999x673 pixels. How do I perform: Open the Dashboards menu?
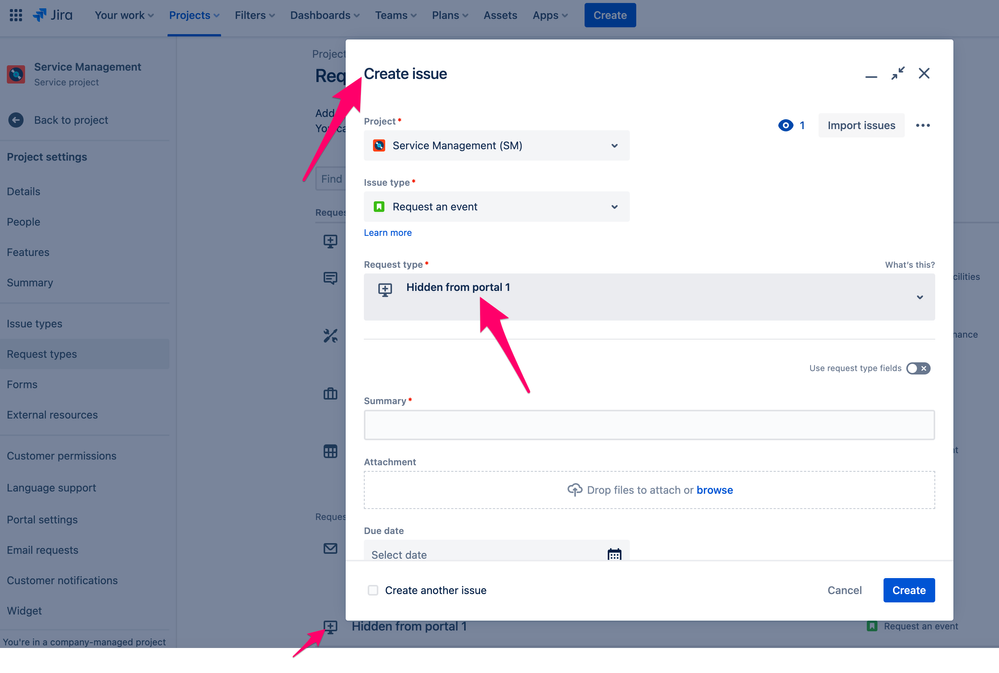point(325,15)
